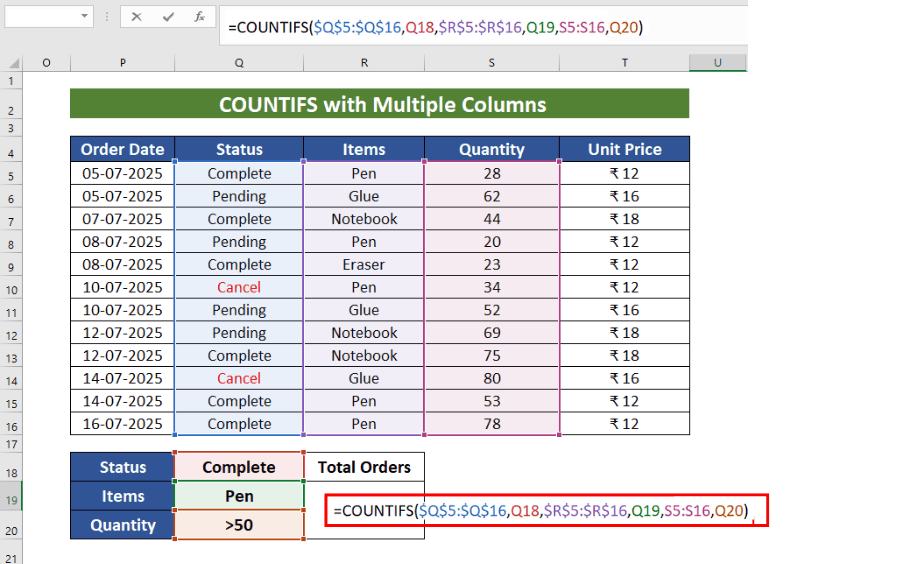Select column R header
902x564 pixels.
pos(364,63)
